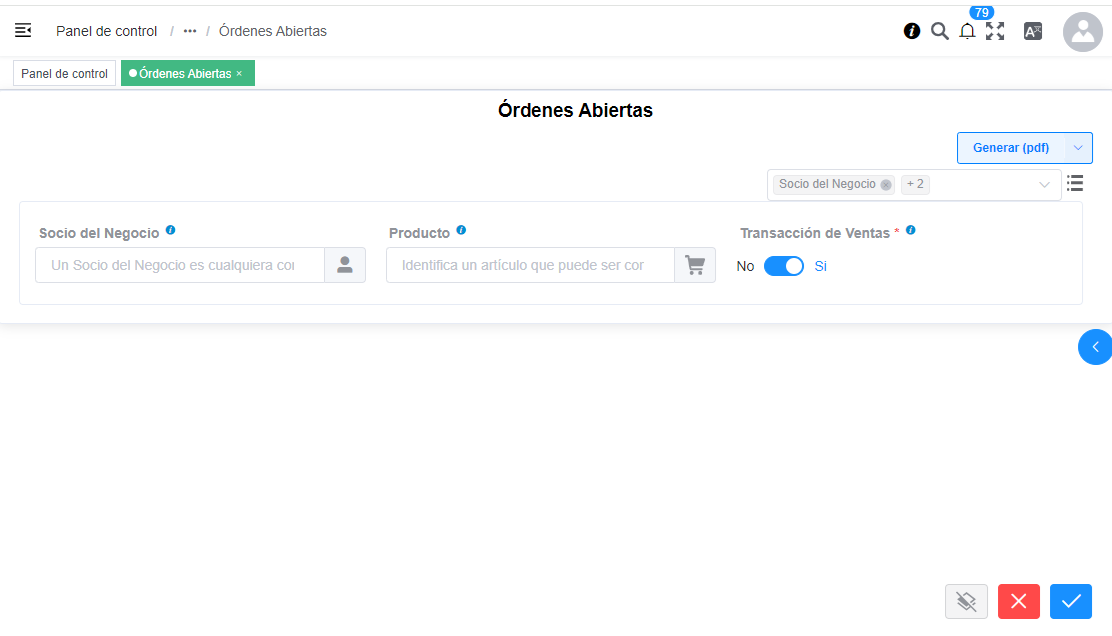The image size is (1112, 636).
Task: Open Producto shopping cart lookup icon
Action: (695, 265)
